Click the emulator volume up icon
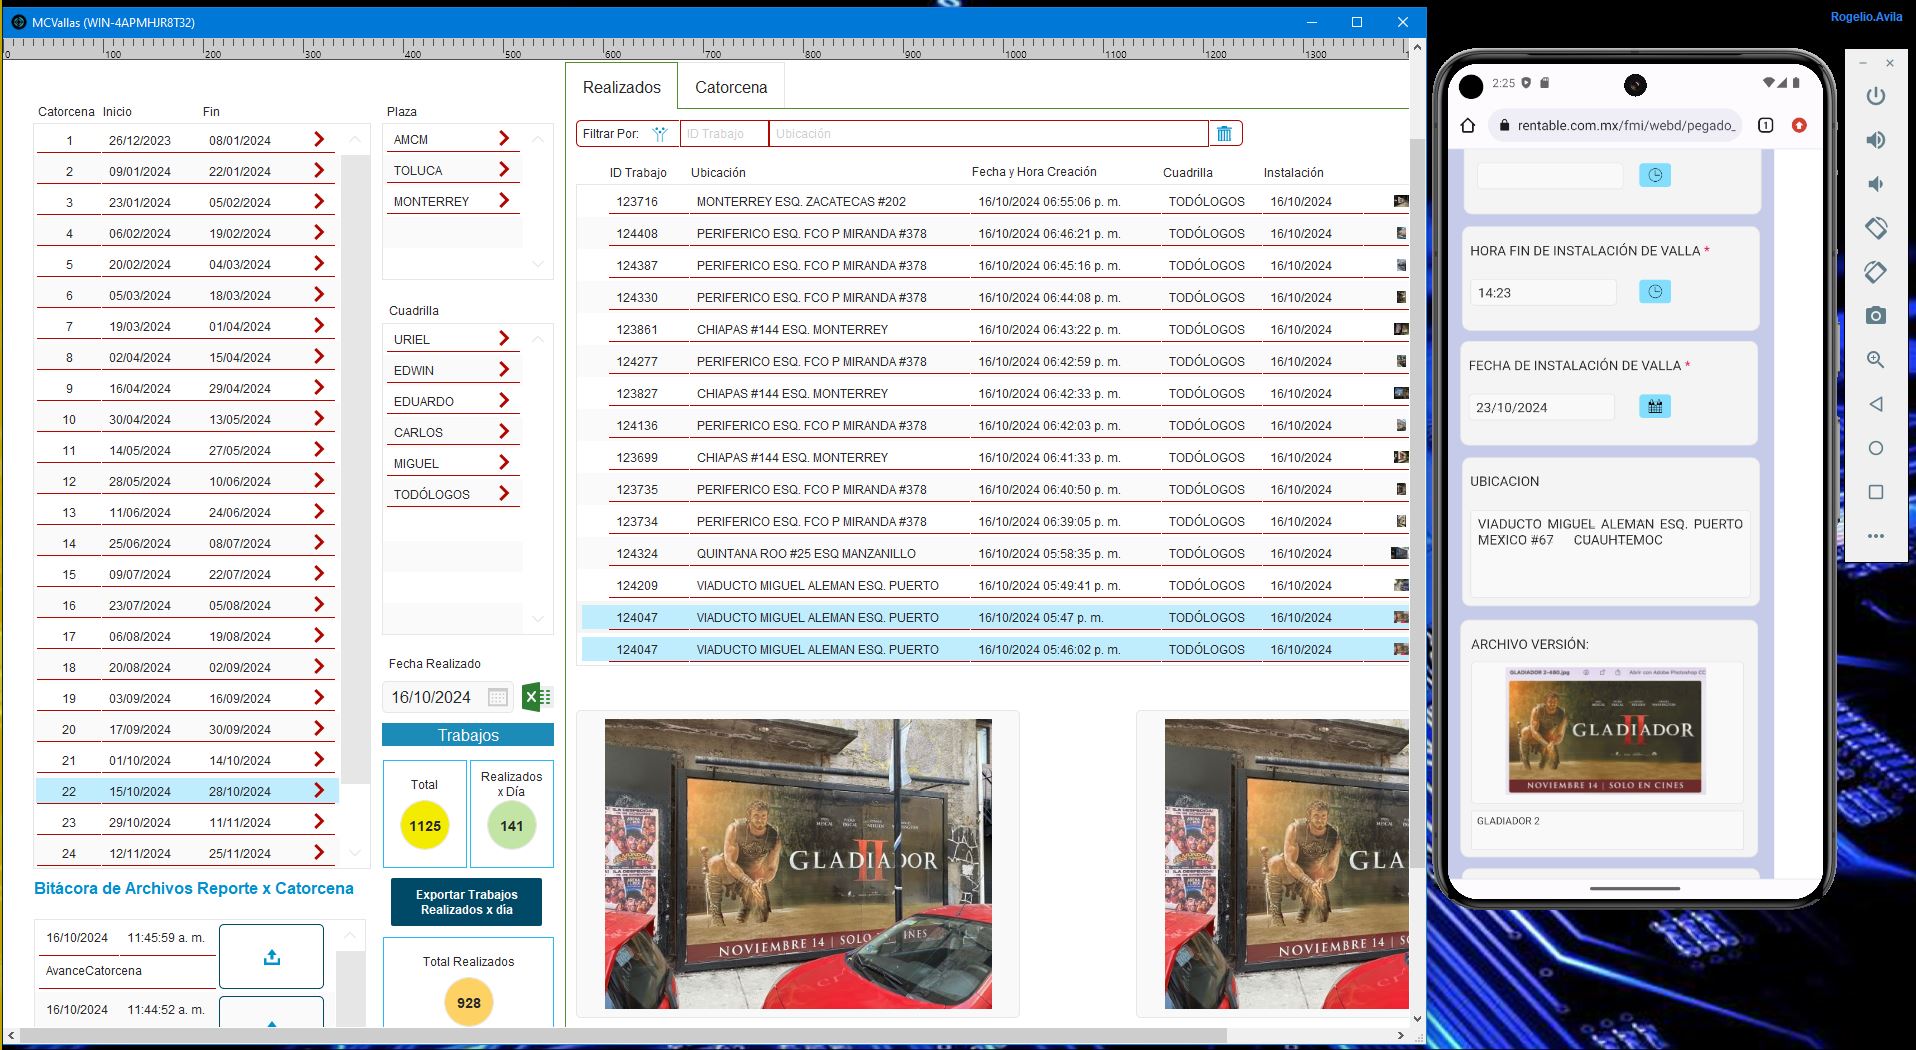 coord(1875,140)
